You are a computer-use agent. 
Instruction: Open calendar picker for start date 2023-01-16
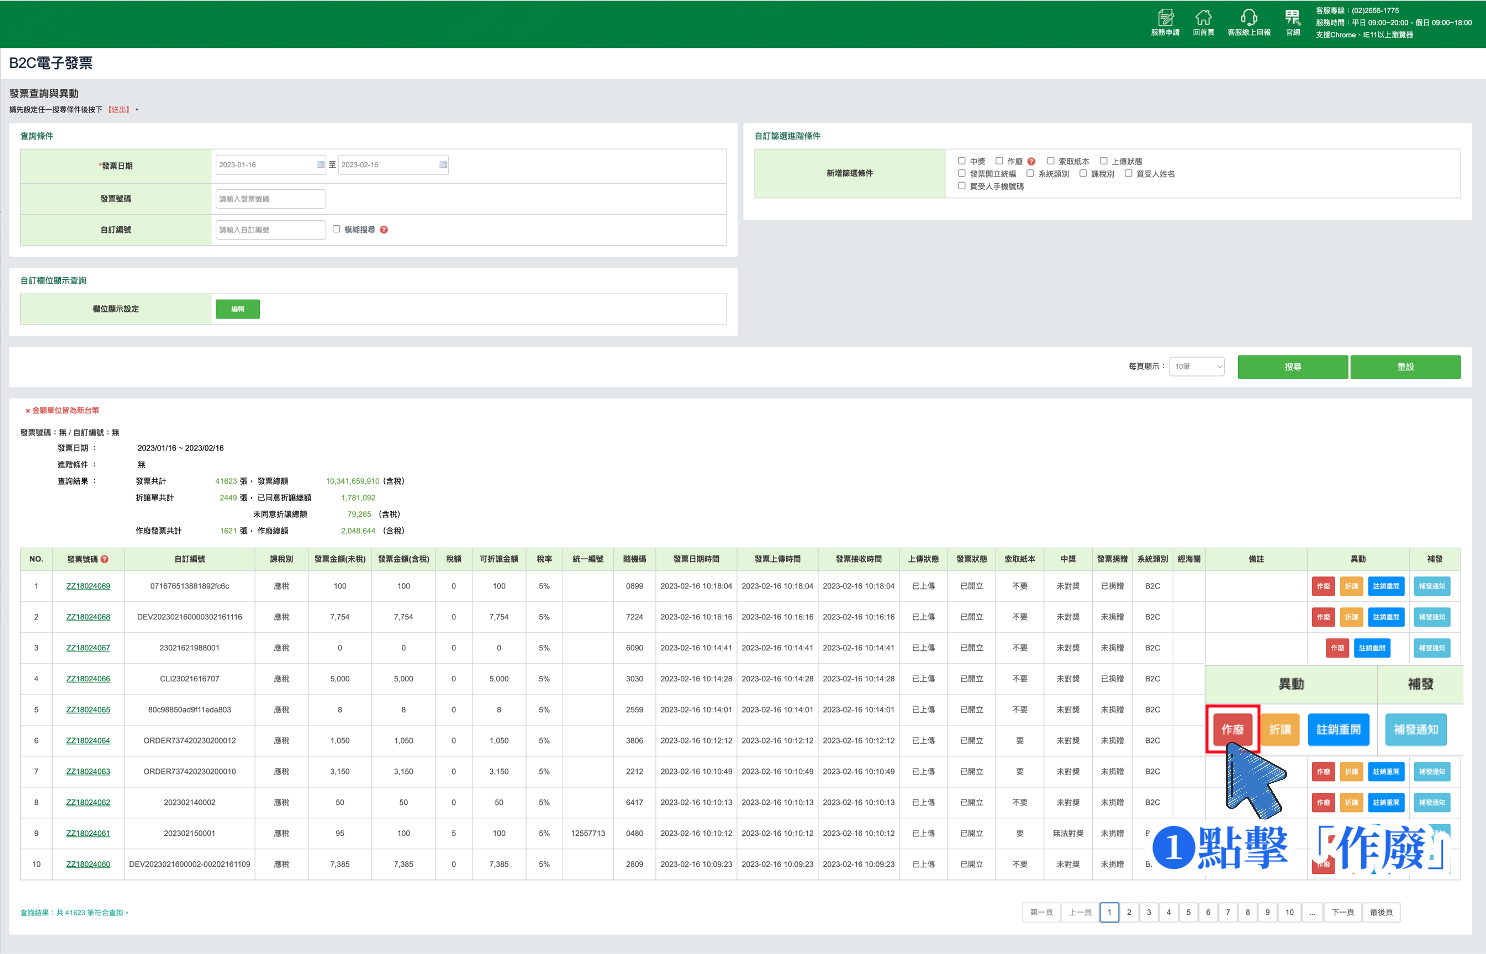pos(321,165)
